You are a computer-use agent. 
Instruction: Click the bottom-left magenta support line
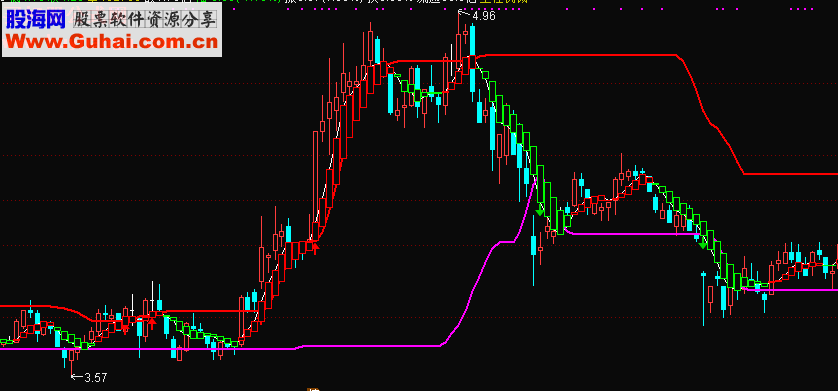[147, 349]
